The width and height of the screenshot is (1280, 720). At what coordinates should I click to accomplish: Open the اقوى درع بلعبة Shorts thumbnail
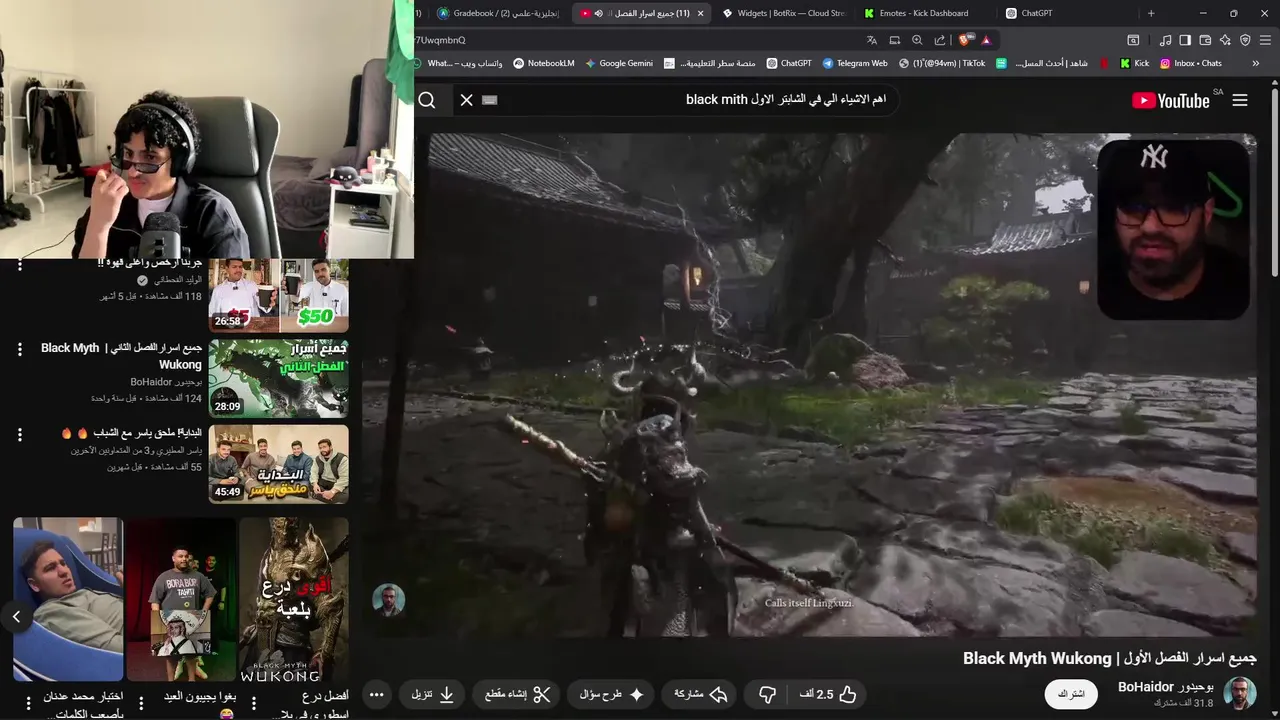[294, 599]
